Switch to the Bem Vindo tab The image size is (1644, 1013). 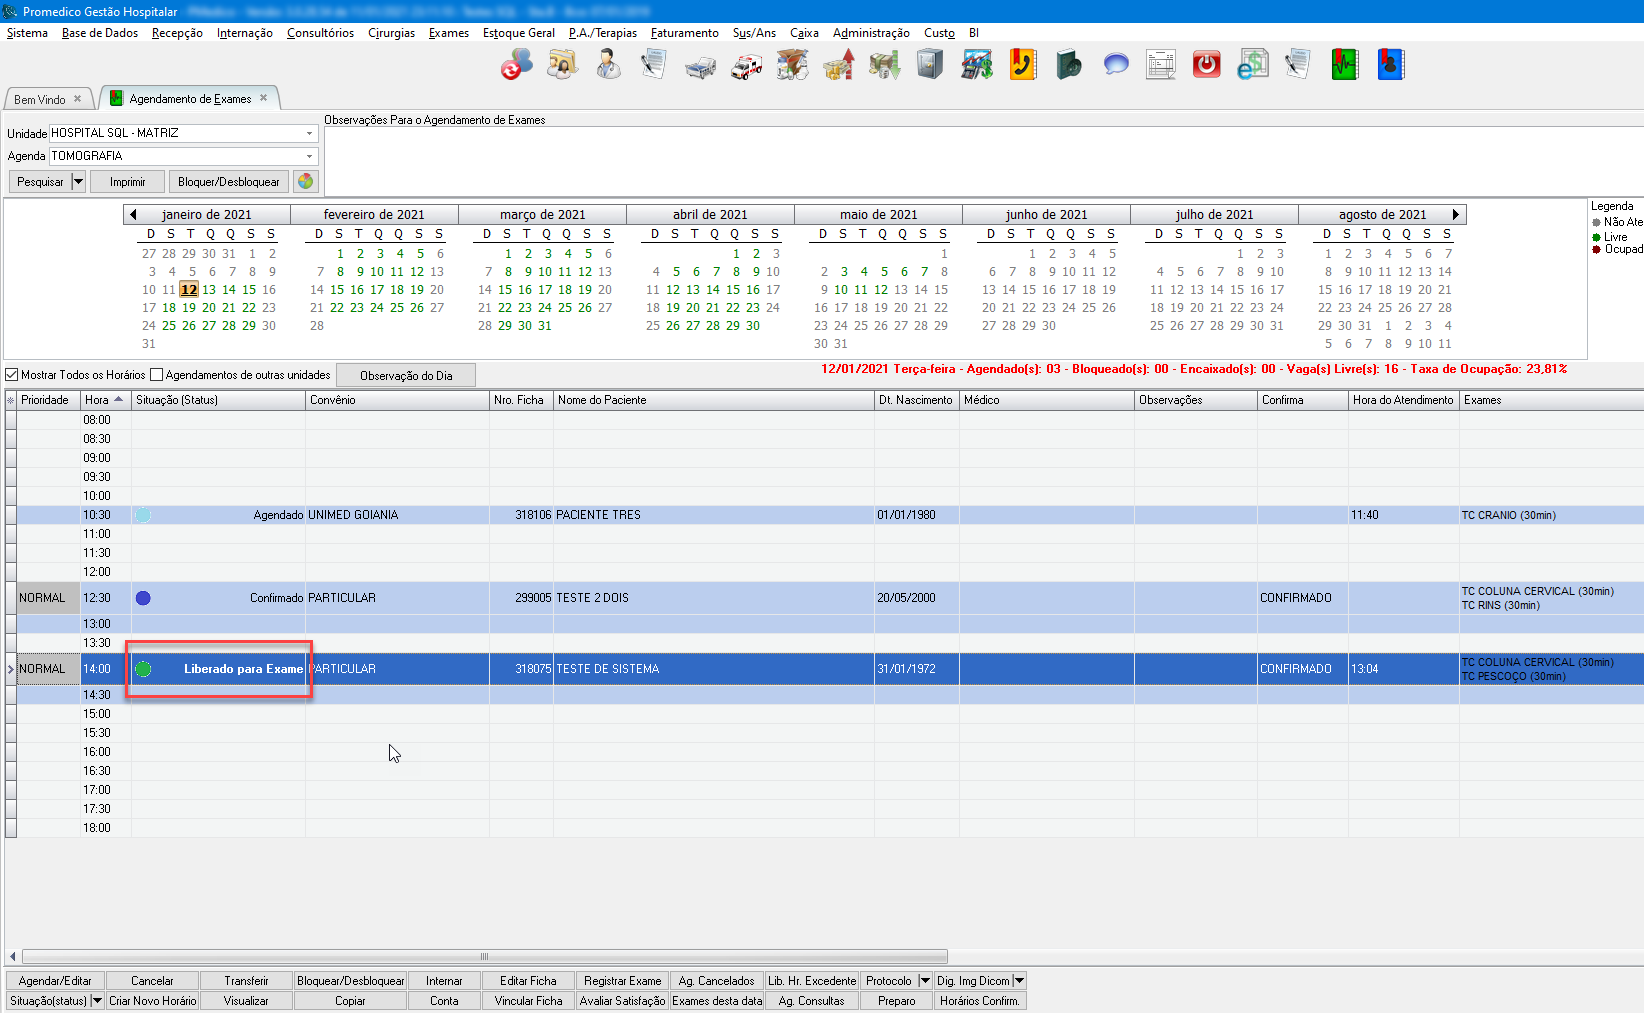pyautogui.click(x=40, y=99)
